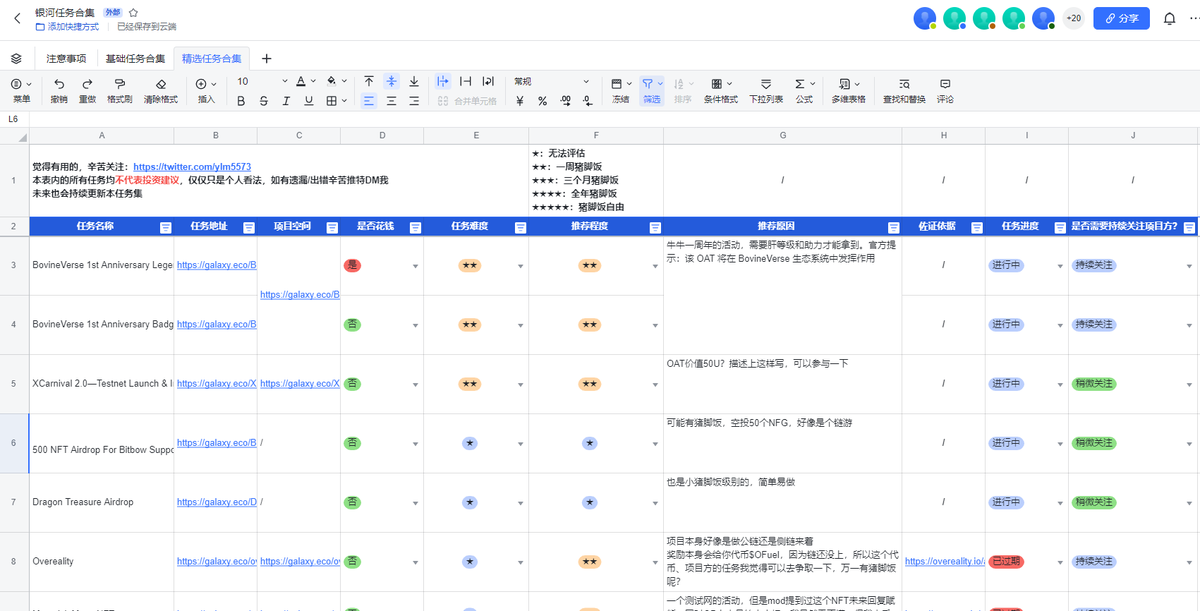Viewport: 1200px width, 611px height.
Task: Open the collaborators +20 list
Action: [x=1074, y=18]
